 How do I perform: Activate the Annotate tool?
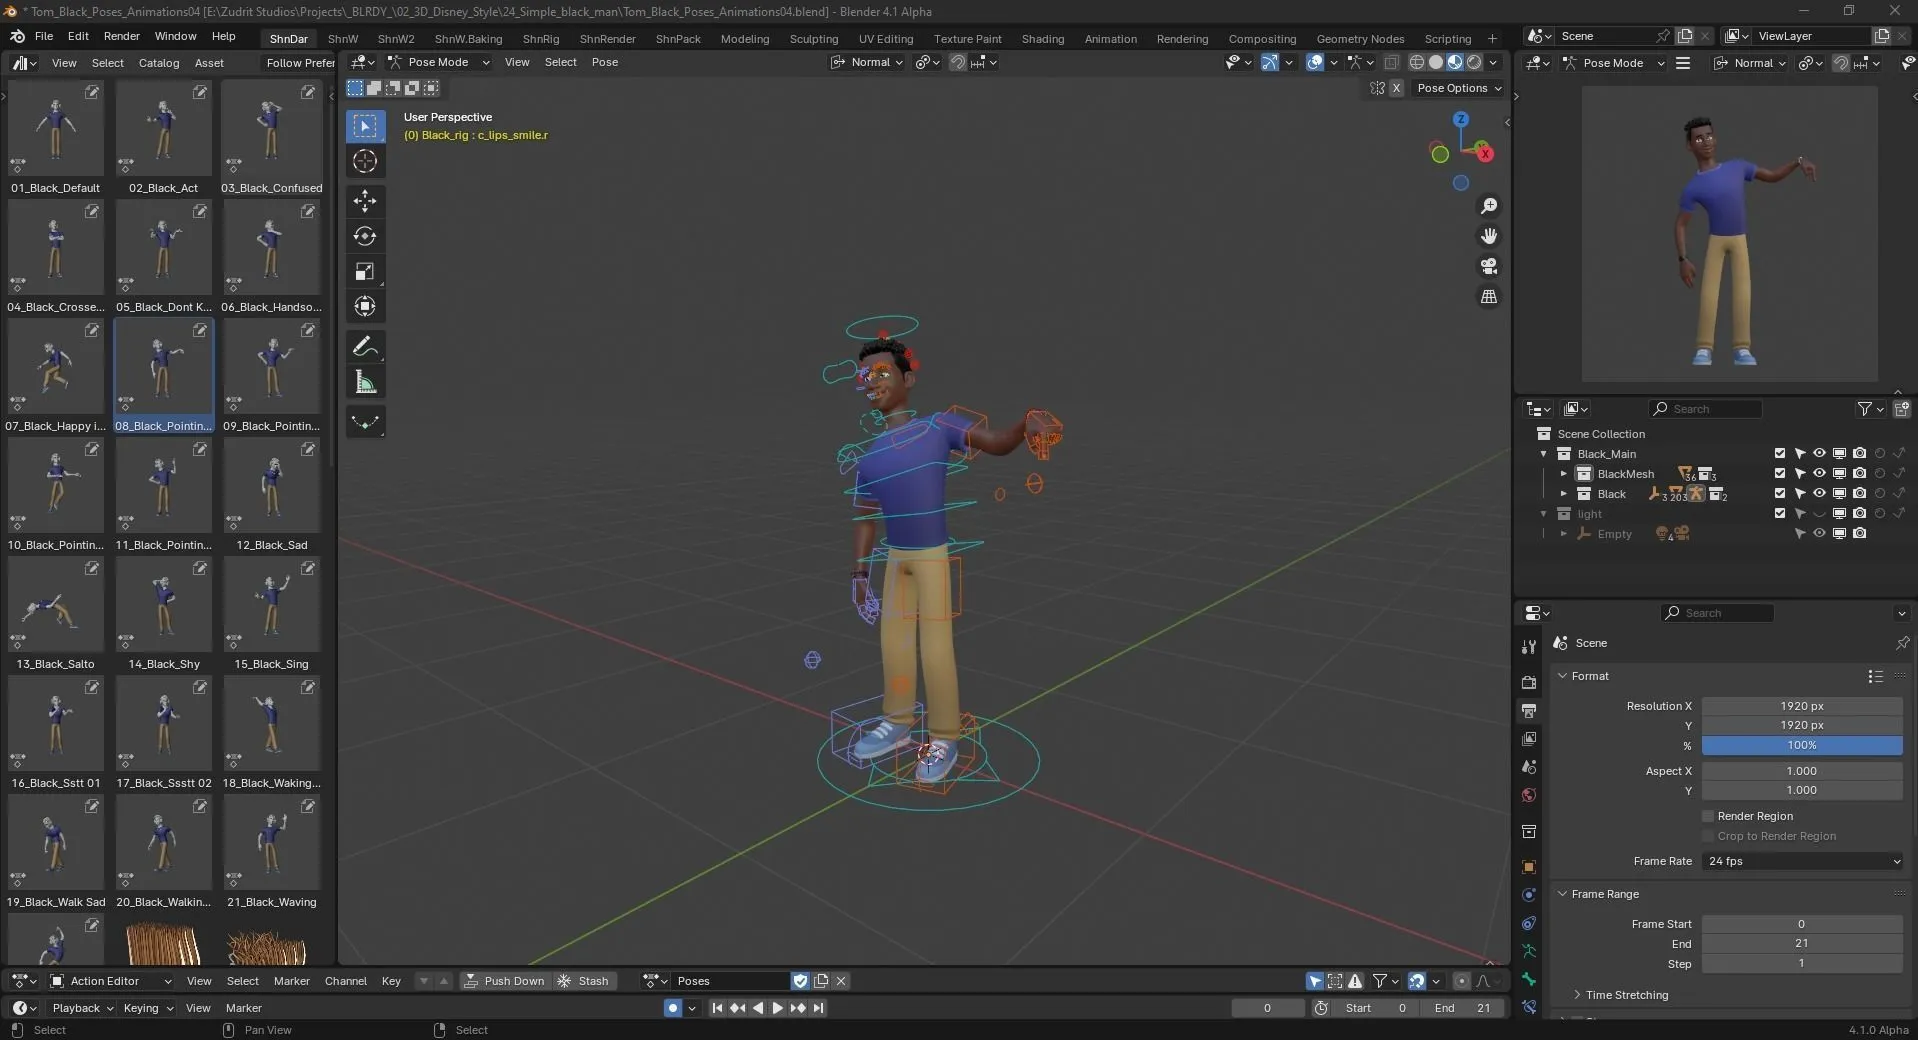(x=364, y=345)
